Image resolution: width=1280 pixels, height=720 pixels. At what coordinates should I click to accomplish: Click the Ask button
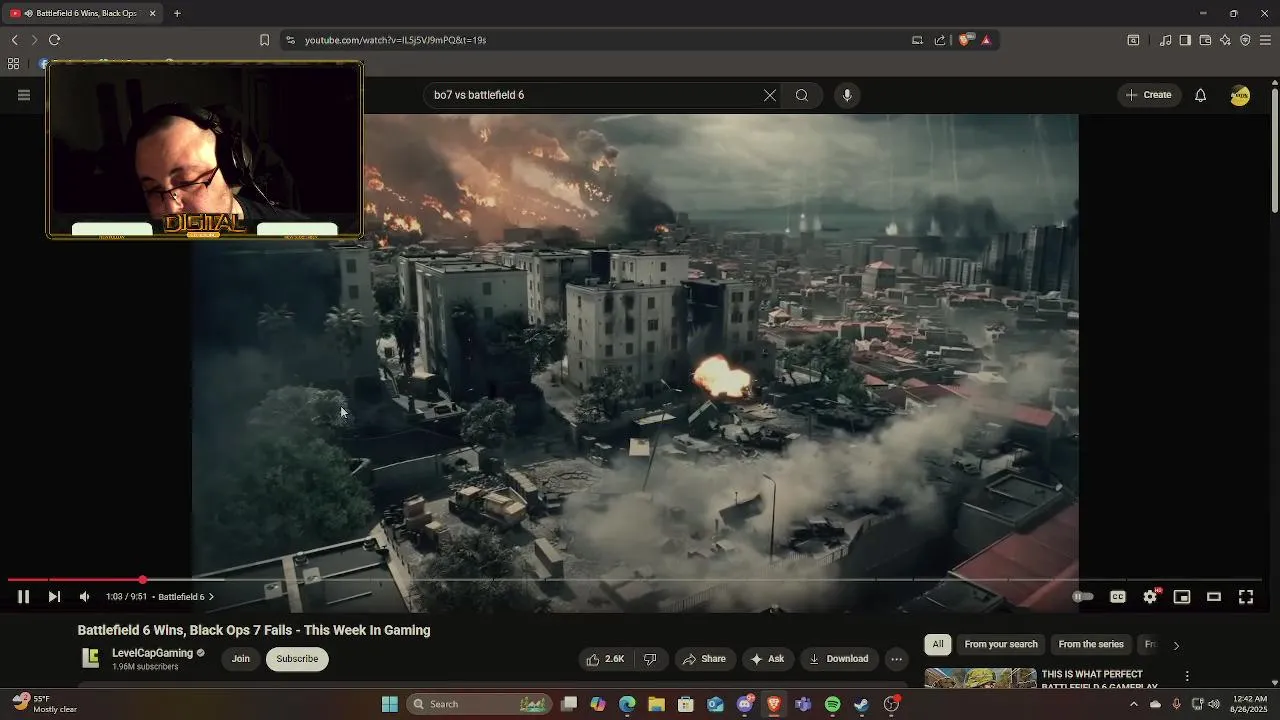pos(767,659)
